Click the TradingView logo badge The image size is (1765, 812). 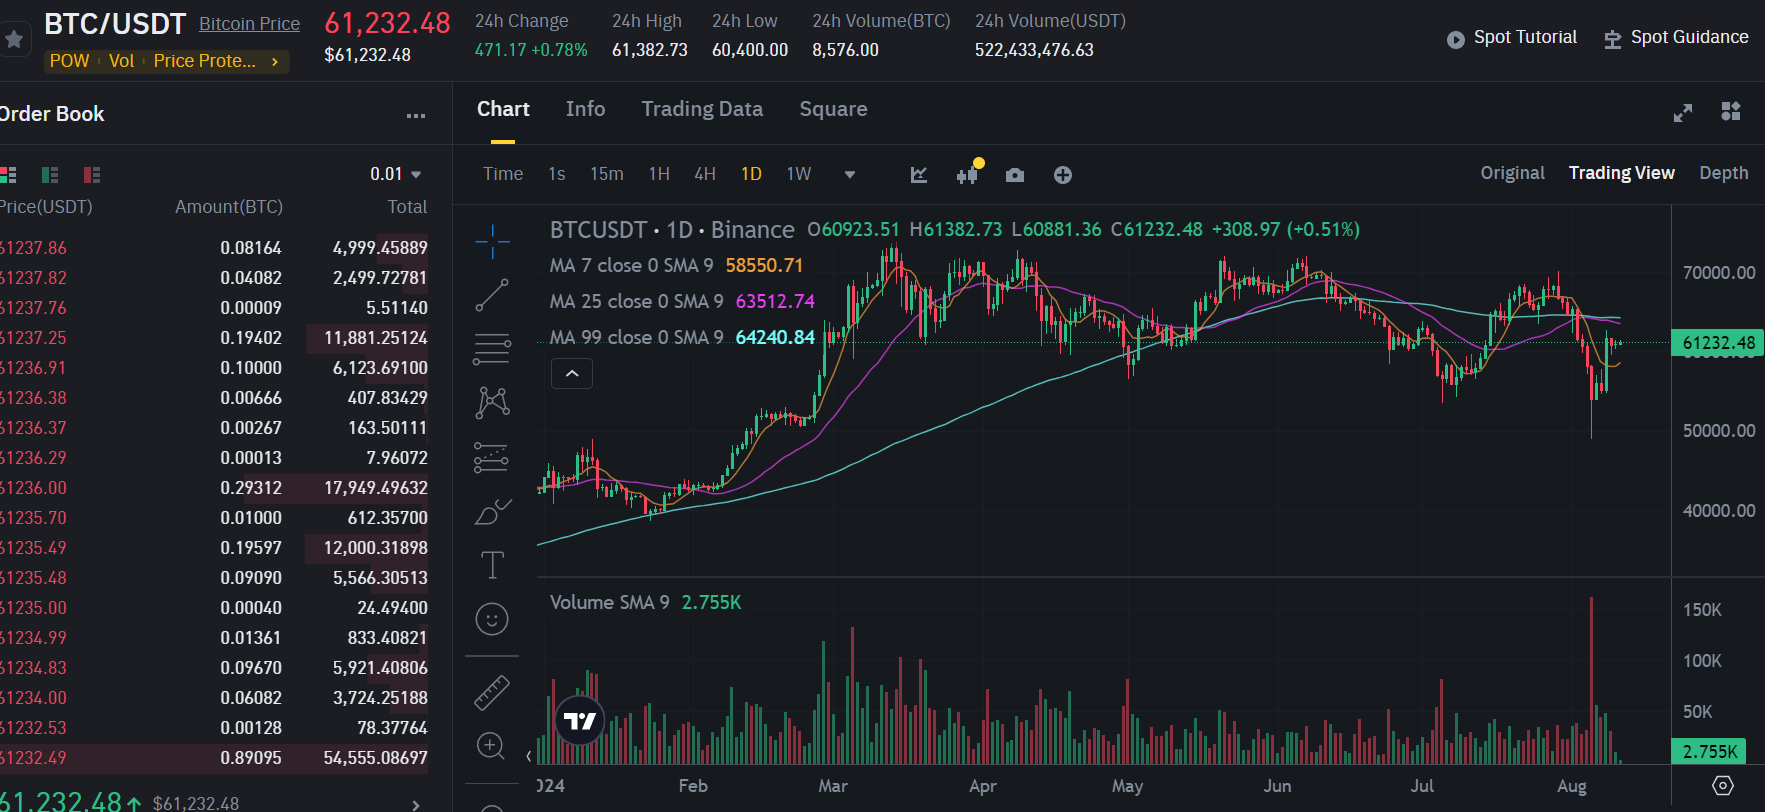point(580,720)
